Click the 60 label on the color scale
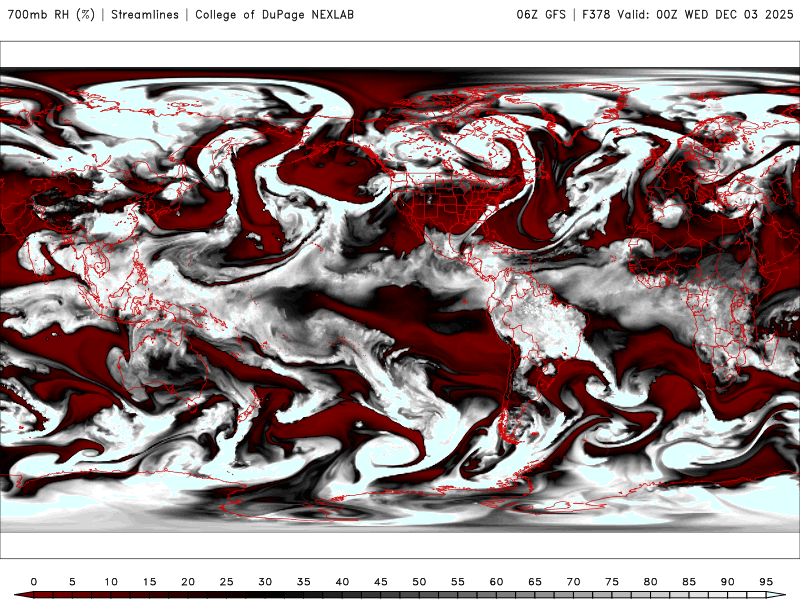The width and height of the screenshot is (800, 600). (496, 582)
